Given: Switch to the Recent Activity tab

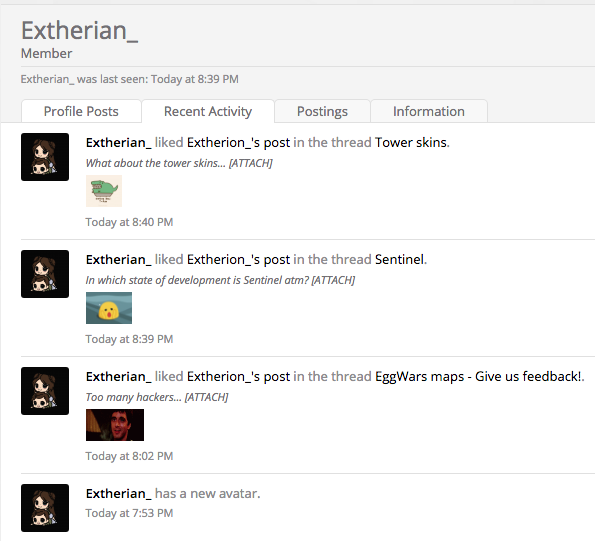Looking at the screenshot, I should point(208,111).
